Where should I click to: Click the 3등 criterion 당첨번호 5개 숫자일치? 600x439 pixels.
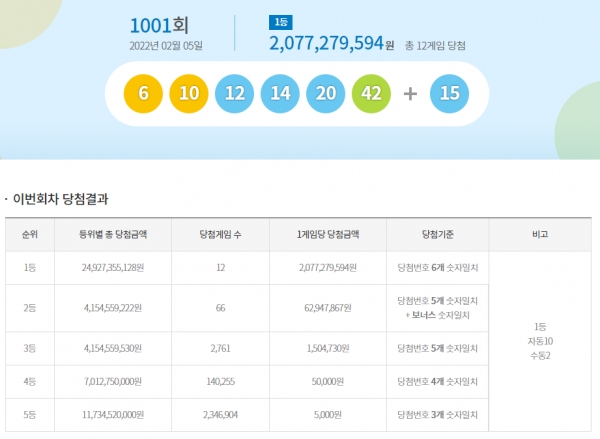click(x=438, y=348)
